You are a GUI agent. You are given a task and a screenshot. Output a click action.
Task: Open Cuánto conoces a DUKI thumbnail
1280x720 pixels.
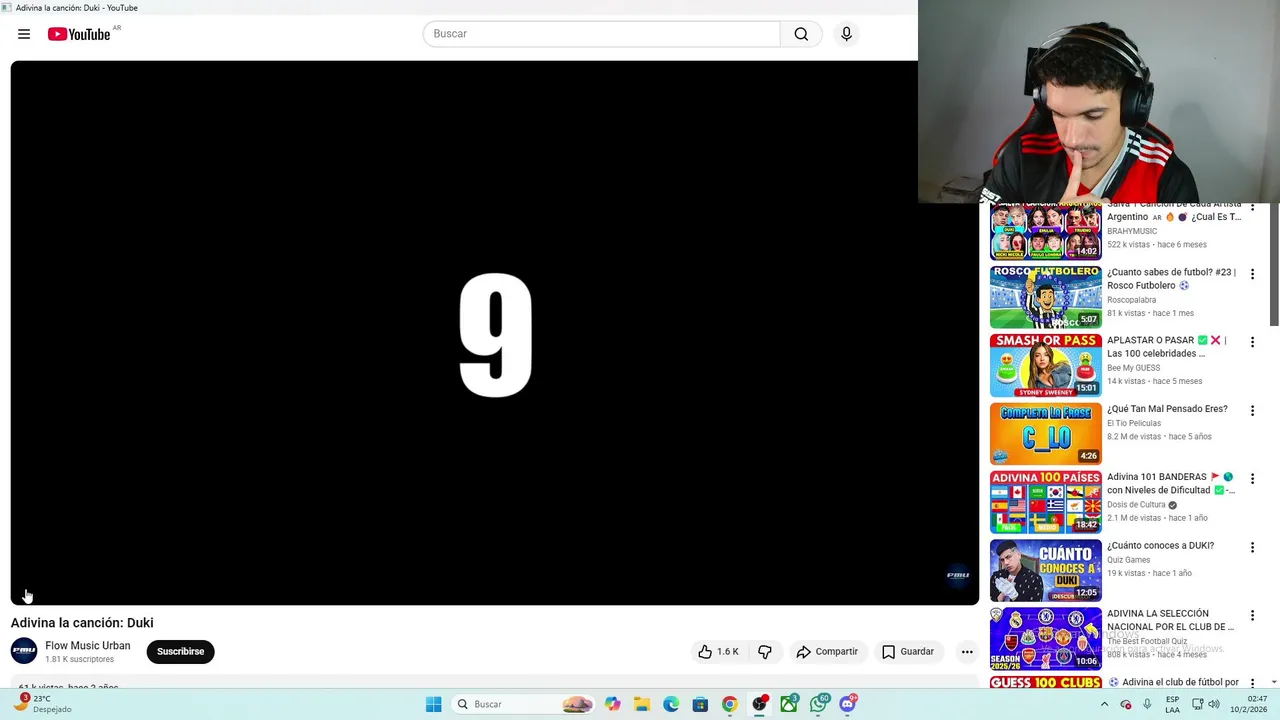(x=1045, y=570)
